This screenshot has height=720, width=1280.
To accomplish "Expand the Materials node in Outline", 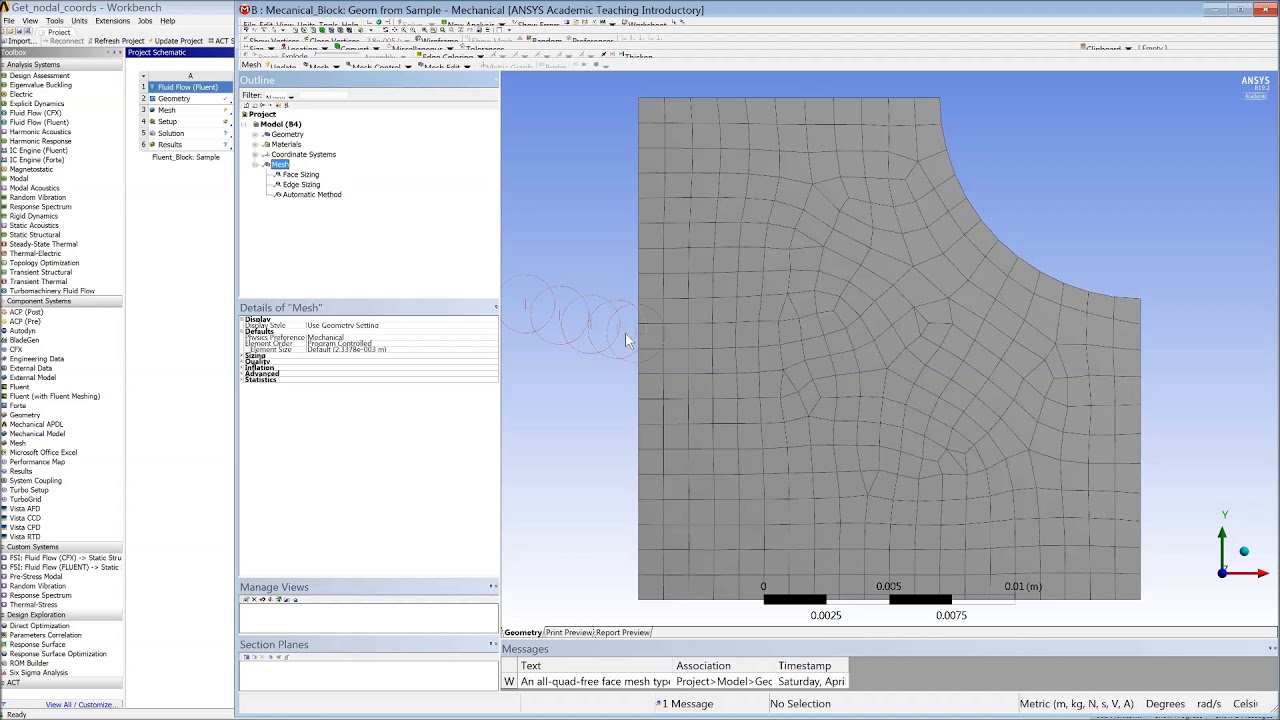I will click(255, 144).
